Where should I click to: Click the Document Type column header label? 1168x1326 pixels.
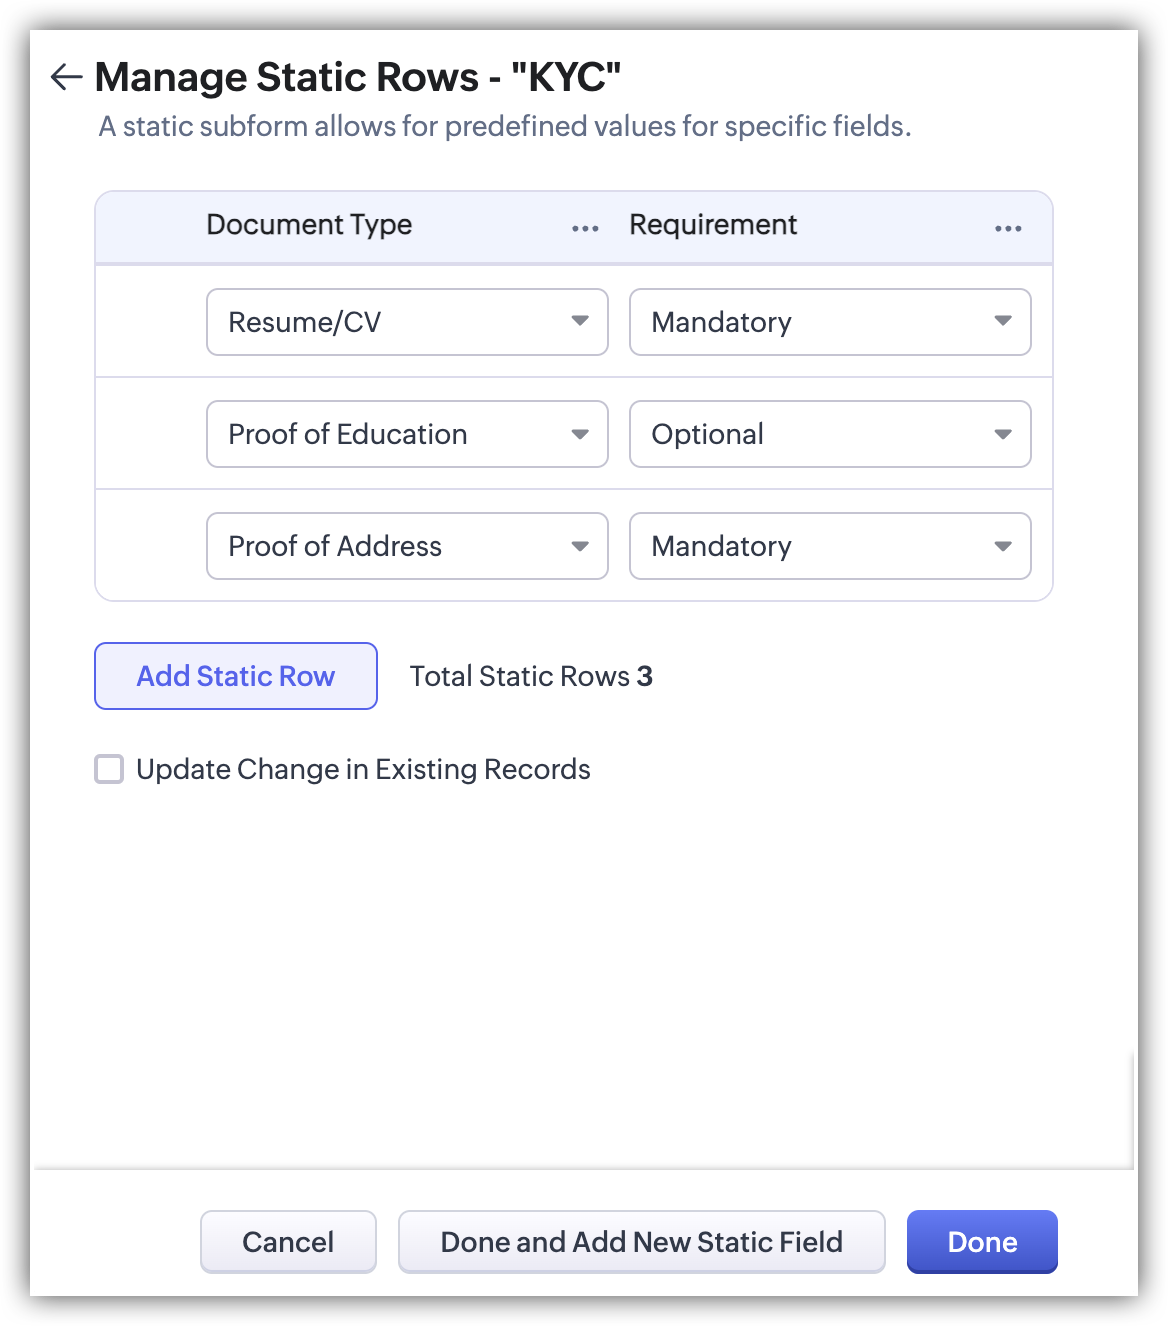pyautogui.click(x=309, y=225)
